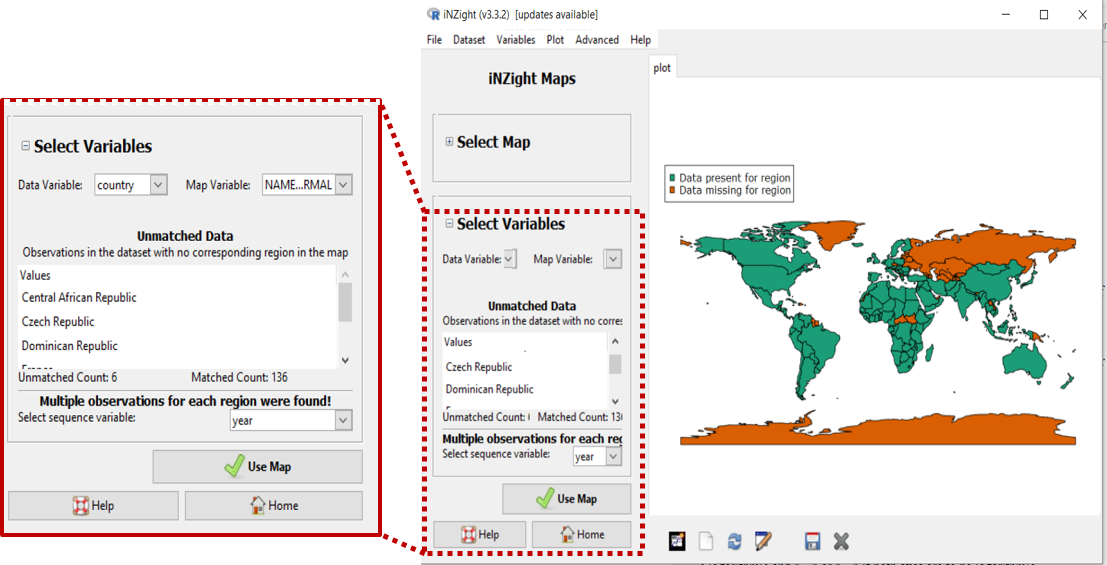Image resolution: width=1107 pixels, height=565 pixels.
Task: Click the list scrollbar down arrow in the iNZight window
Action: point(615,400)
